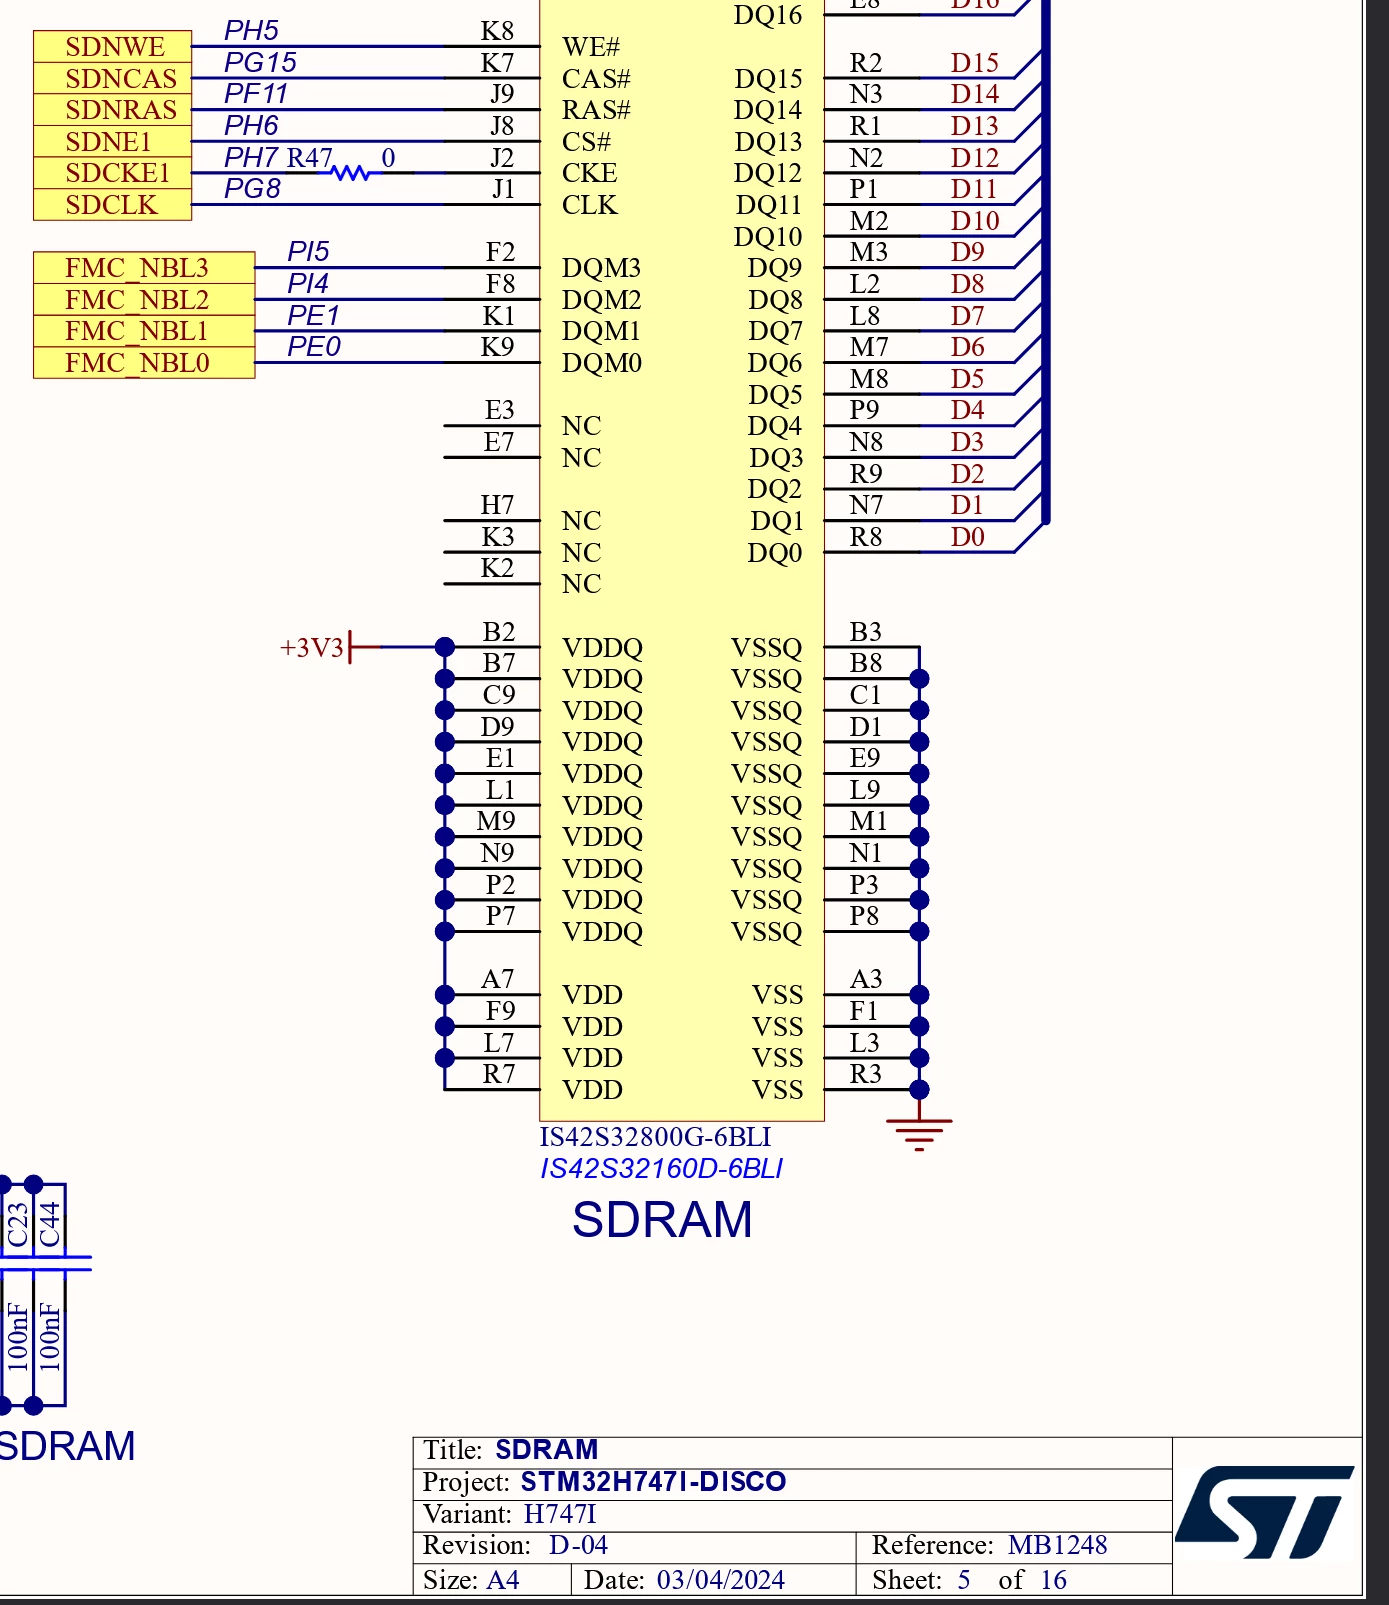Select the H747I variant value

coord(560,1514)
